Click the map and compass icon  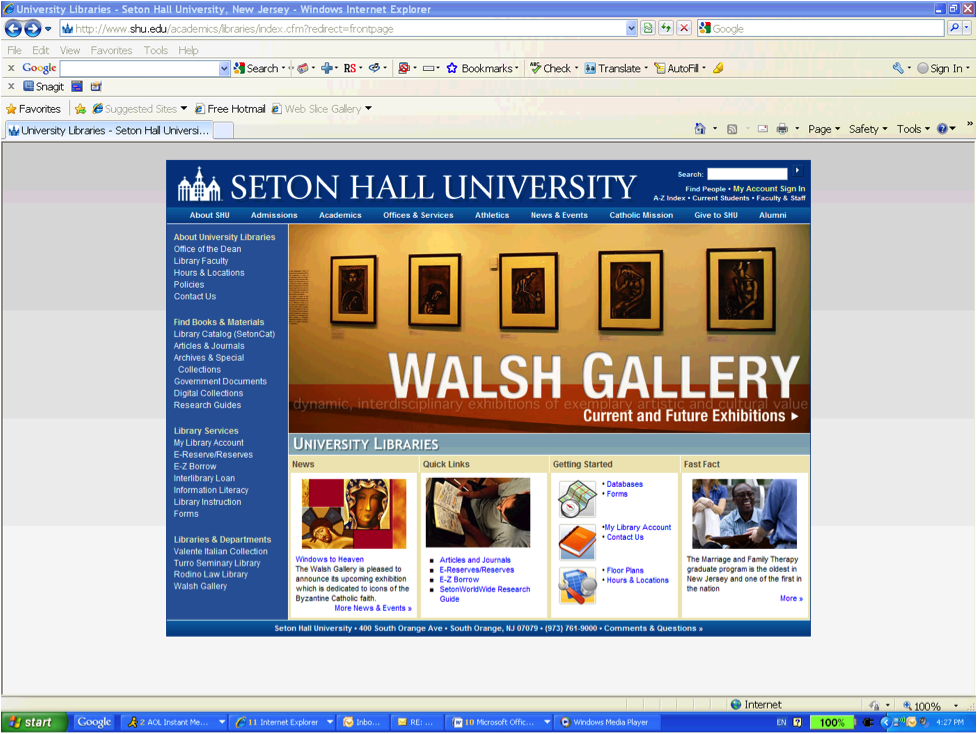(x=577, y=498)
